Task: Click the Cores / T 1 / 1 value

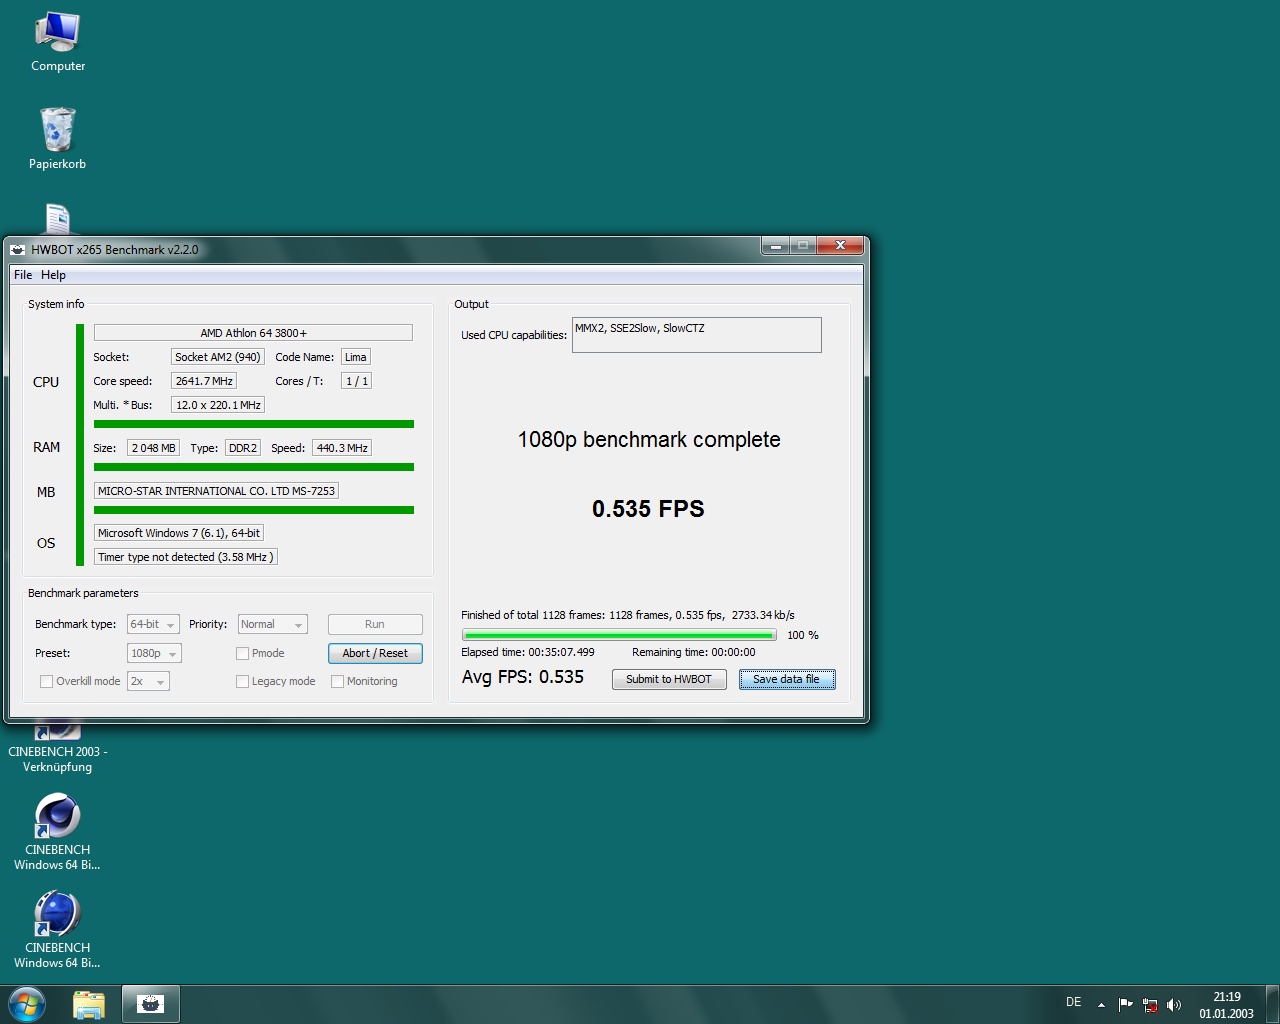Action: (x=357, y=381)
